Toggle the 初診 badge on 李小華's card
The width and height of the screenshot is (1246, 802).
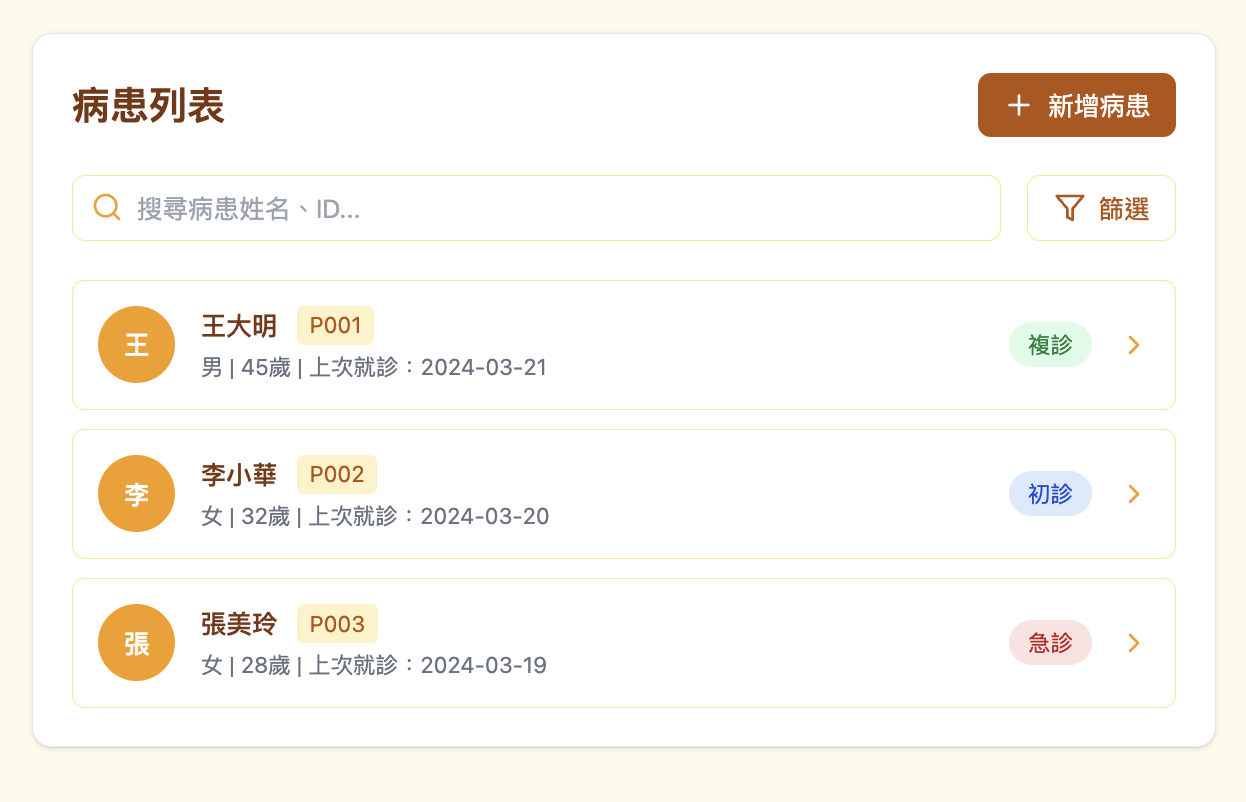(x=1050, y=493)
